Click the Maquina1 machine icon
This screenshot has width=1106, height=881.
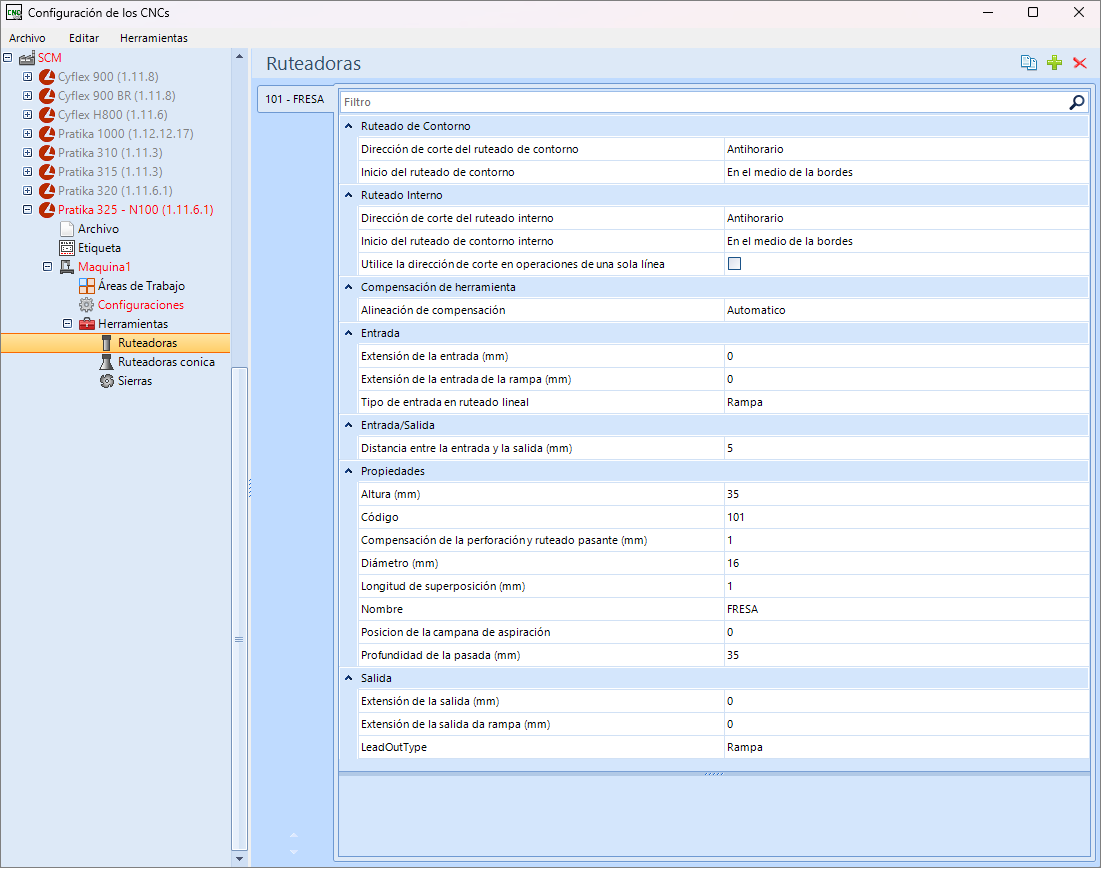[x=67, y=267]
